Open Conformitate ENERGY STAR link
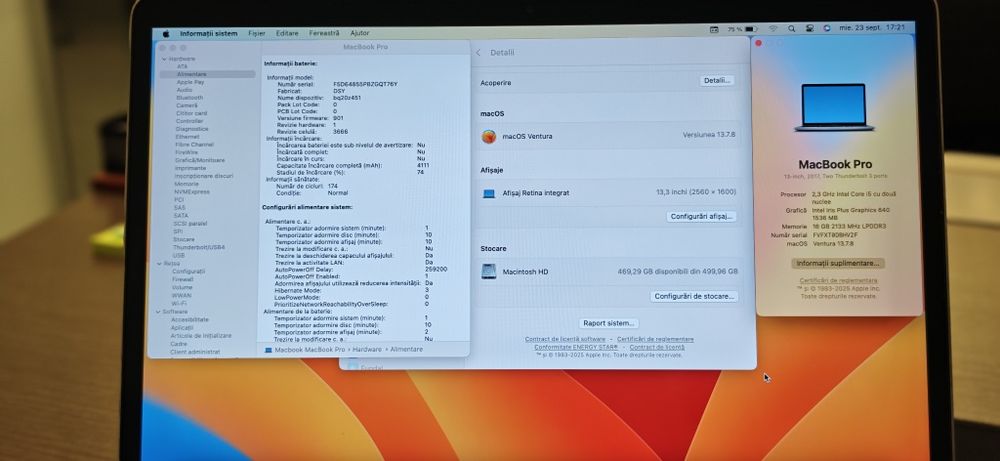 tap(576, 348)
